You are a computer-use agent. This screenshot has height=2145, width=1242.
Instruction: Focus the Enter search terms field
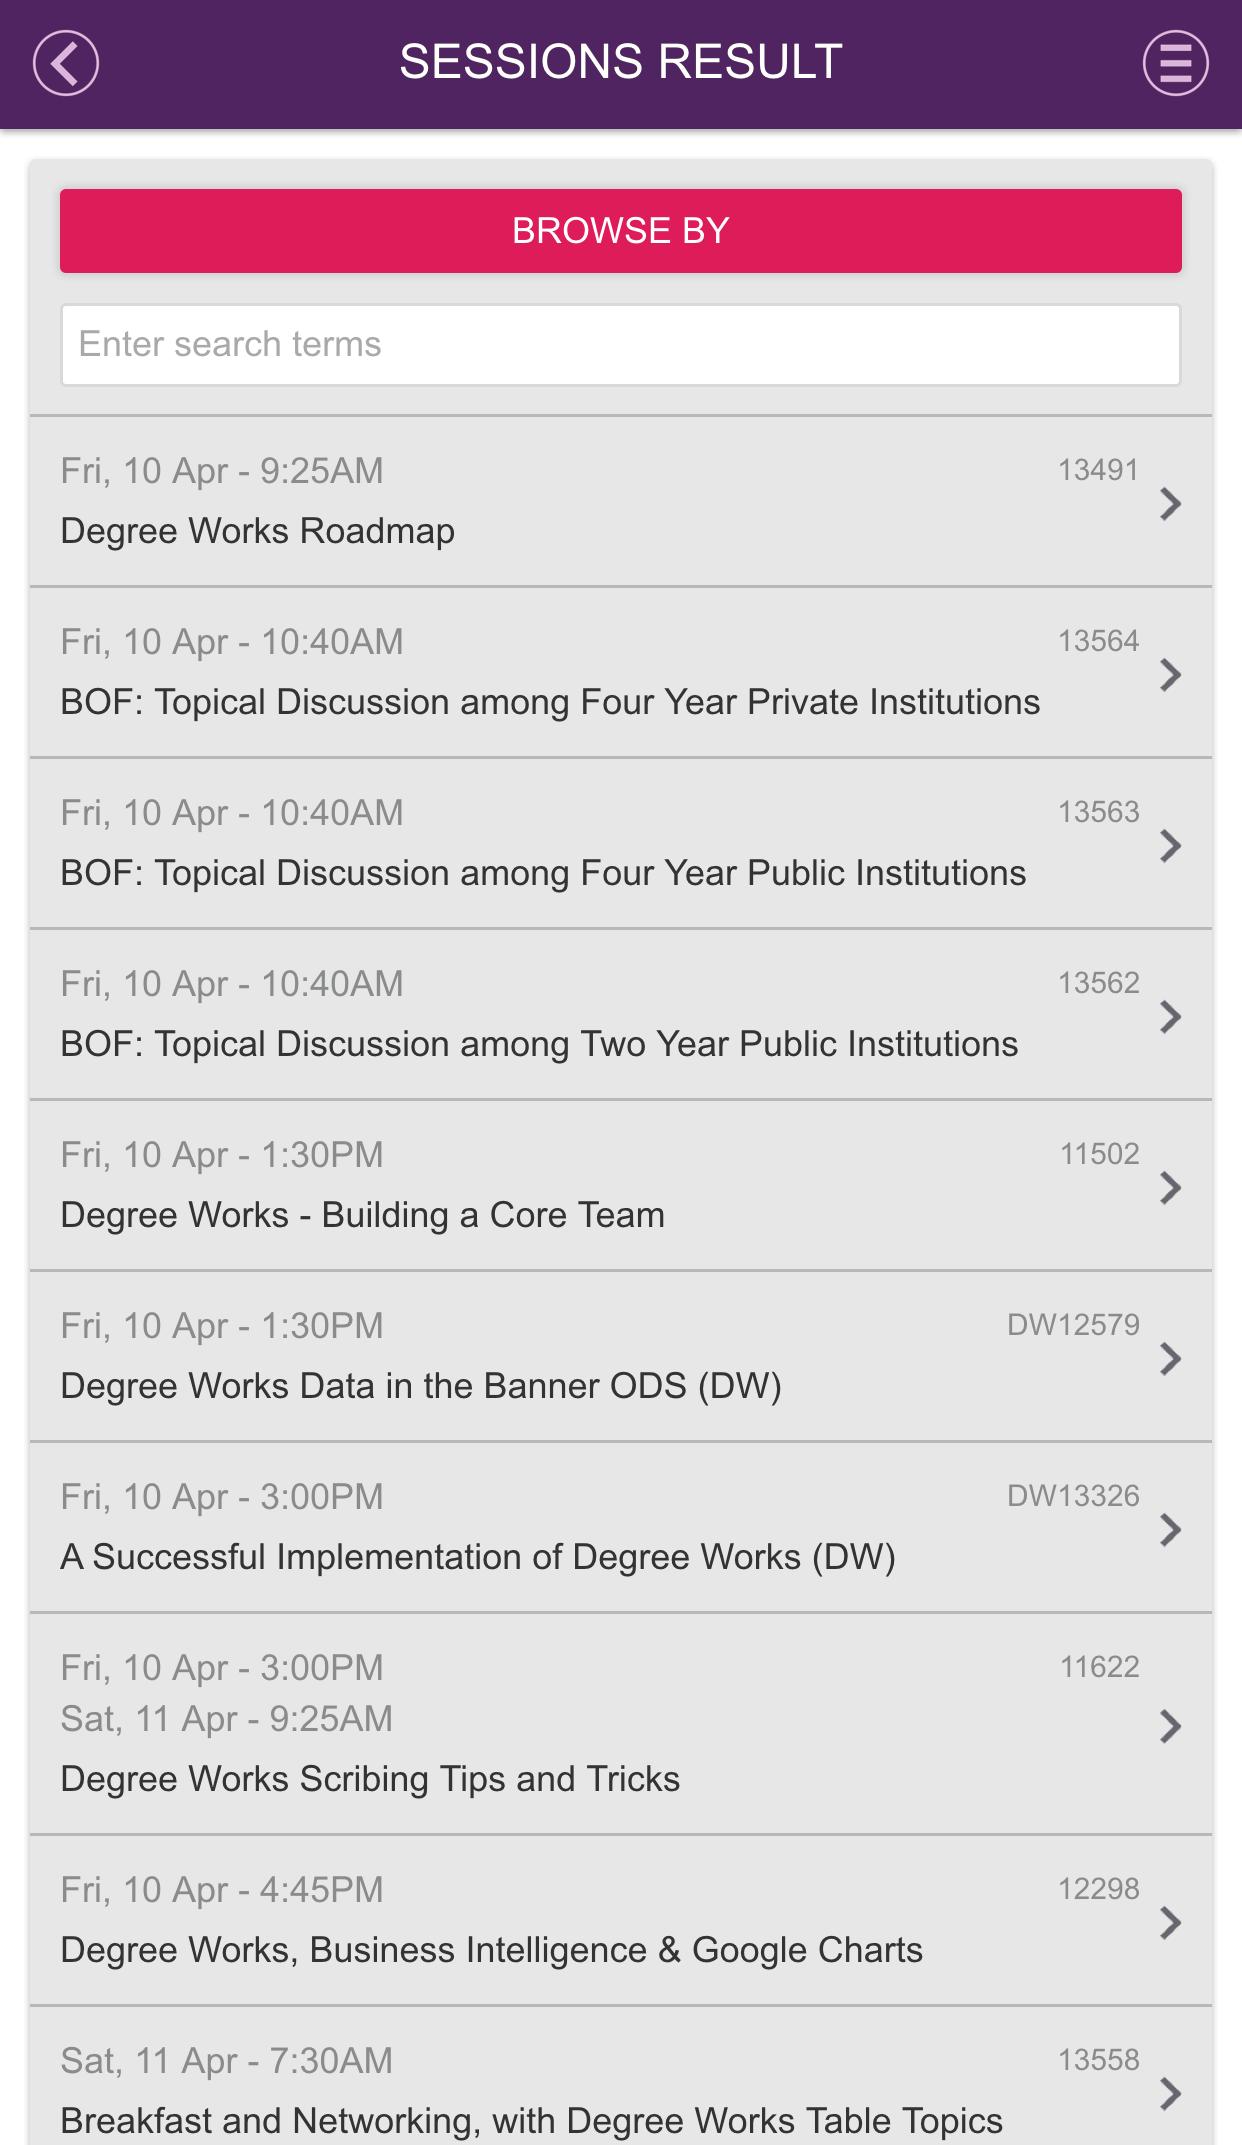[620, 345]
